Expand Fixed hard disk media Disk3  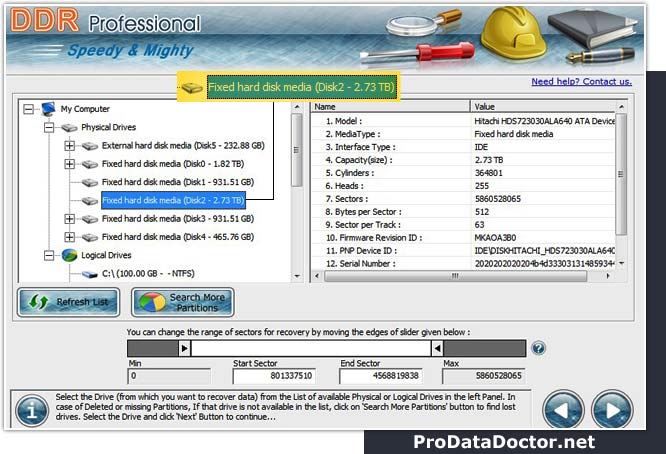pyautogui.click(x=70, y=219)
